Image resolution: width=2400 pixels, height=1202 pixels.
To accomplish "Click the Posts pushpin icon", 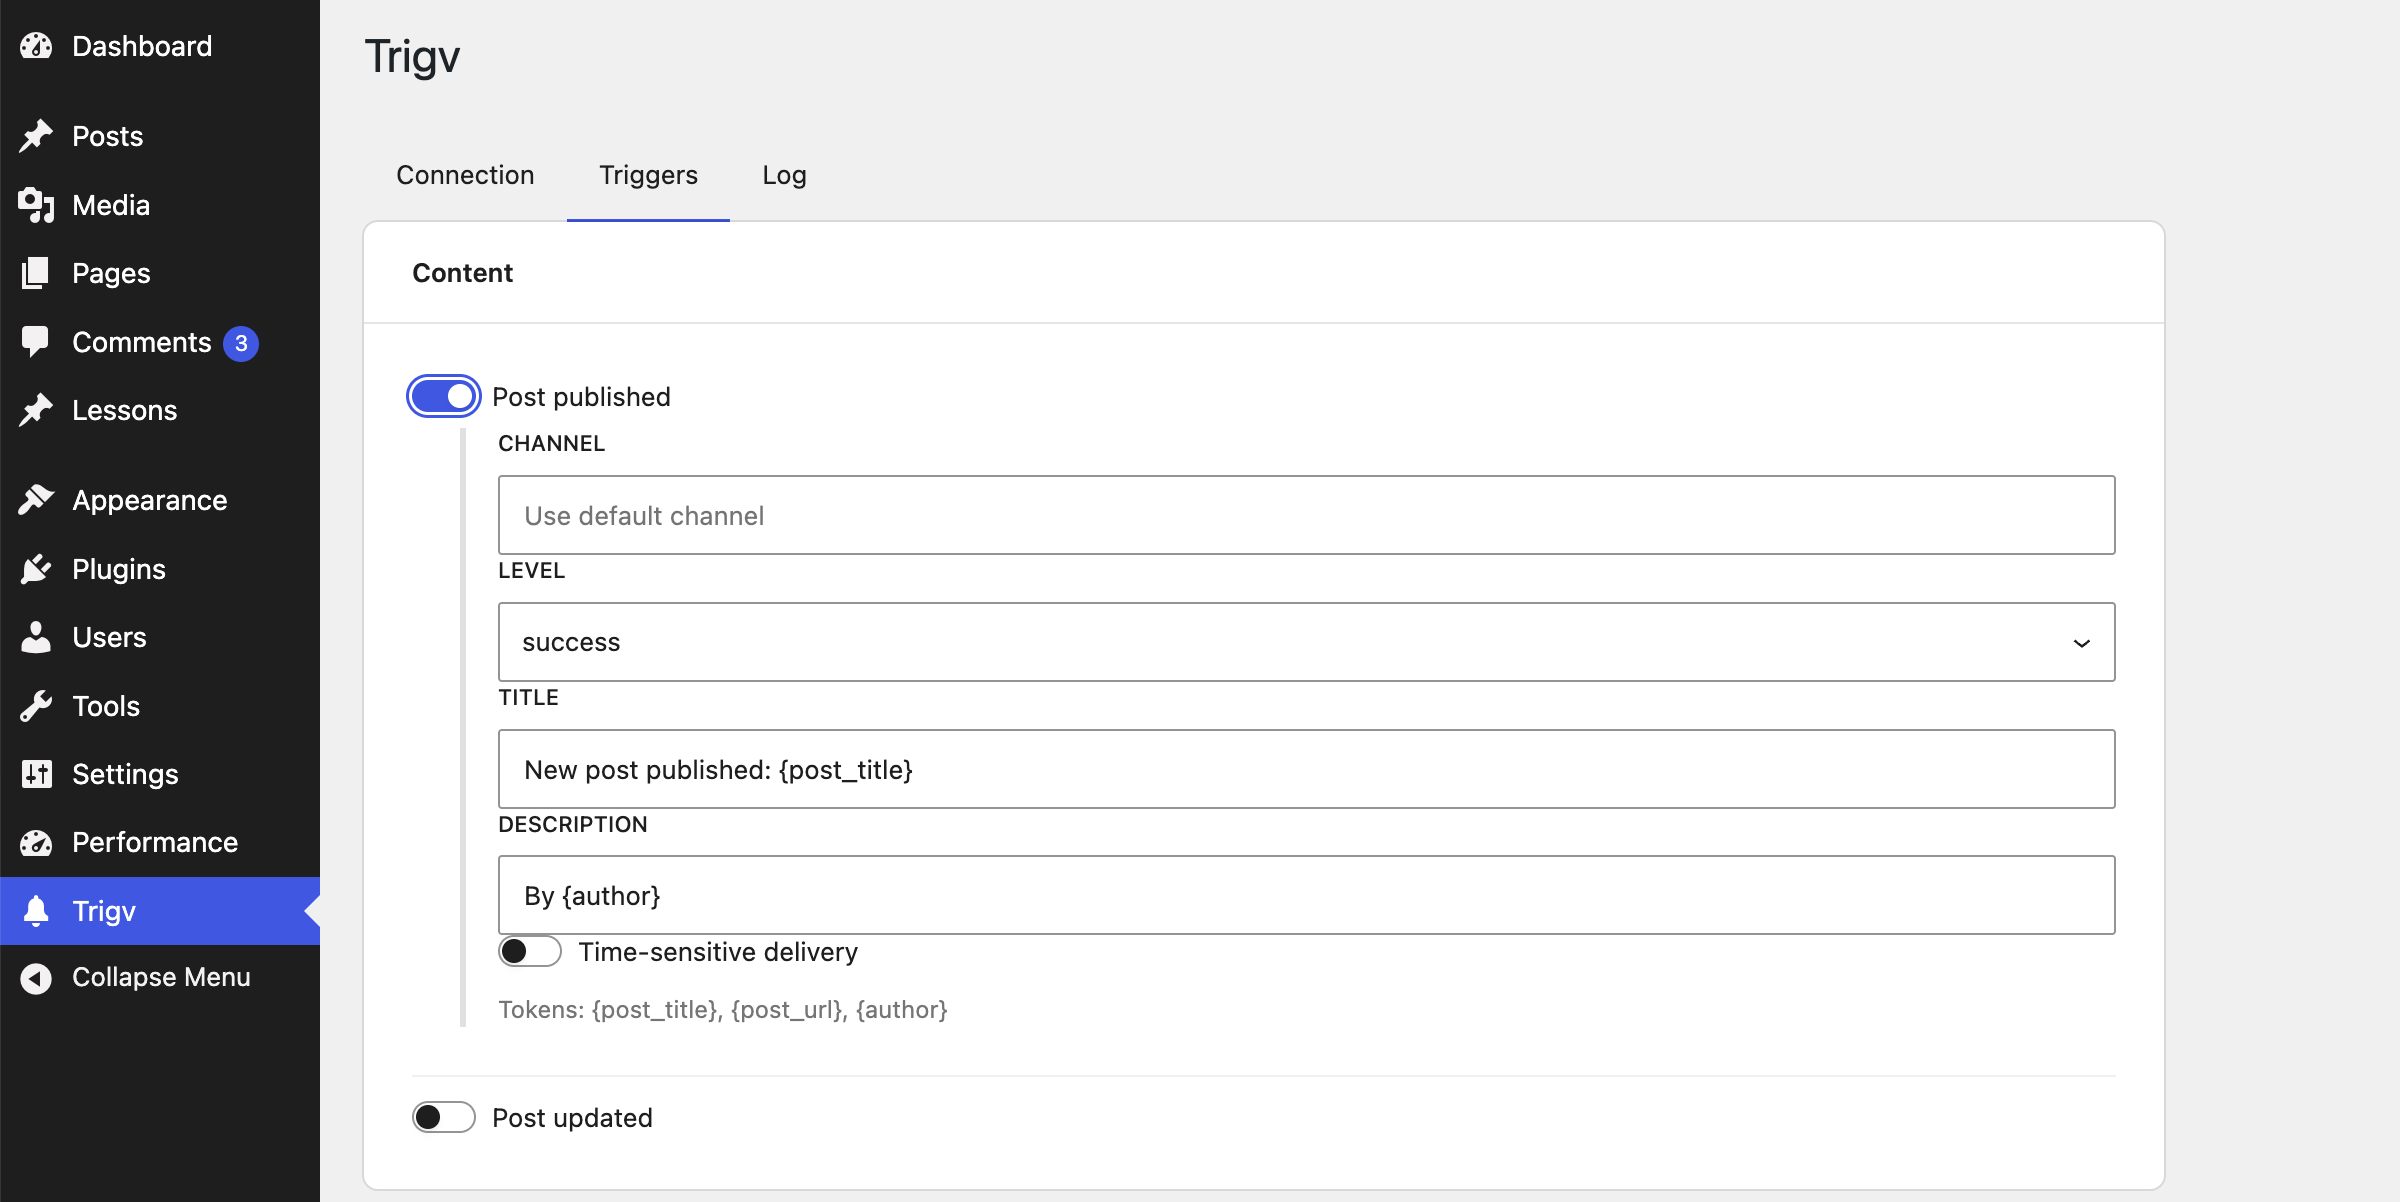I will click(x=36, y=136).
